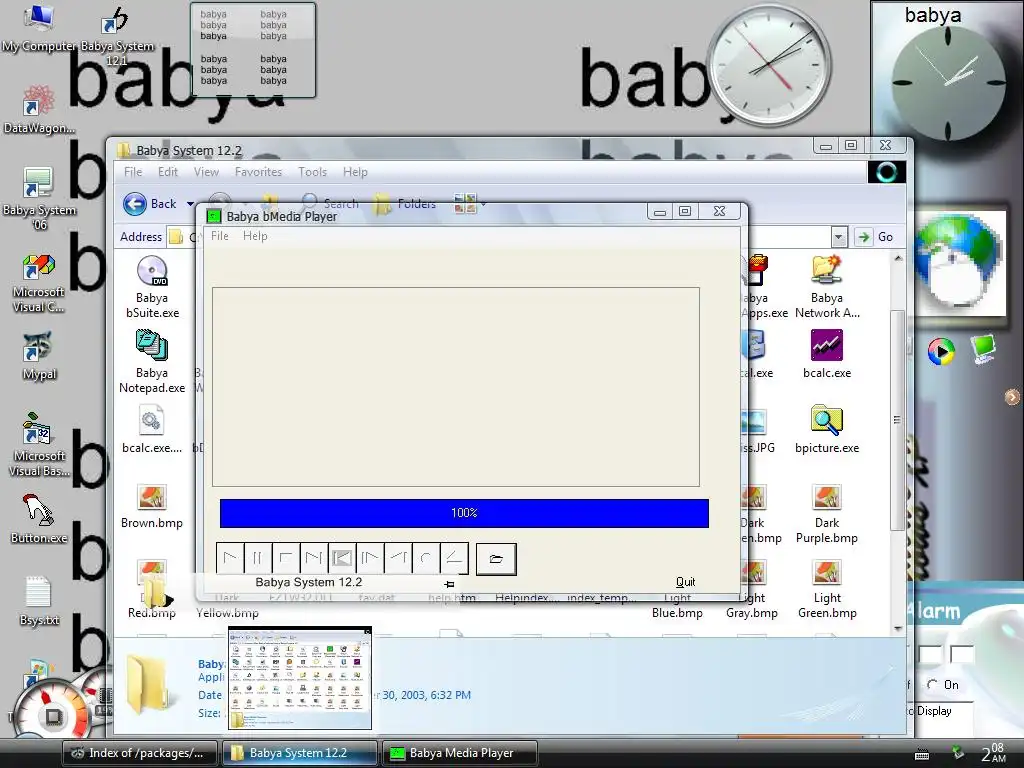The height and width of the screenshot is (768, 1024).
Task: Click the keyboard icon in the system tray
Action: (x=921, y=754)
